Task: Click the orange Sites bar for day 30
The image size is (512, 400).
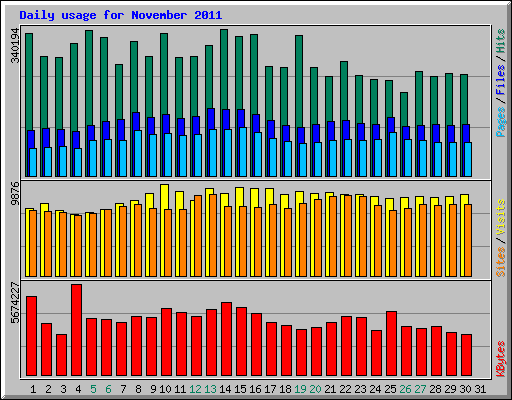Action: click(468, 240)
